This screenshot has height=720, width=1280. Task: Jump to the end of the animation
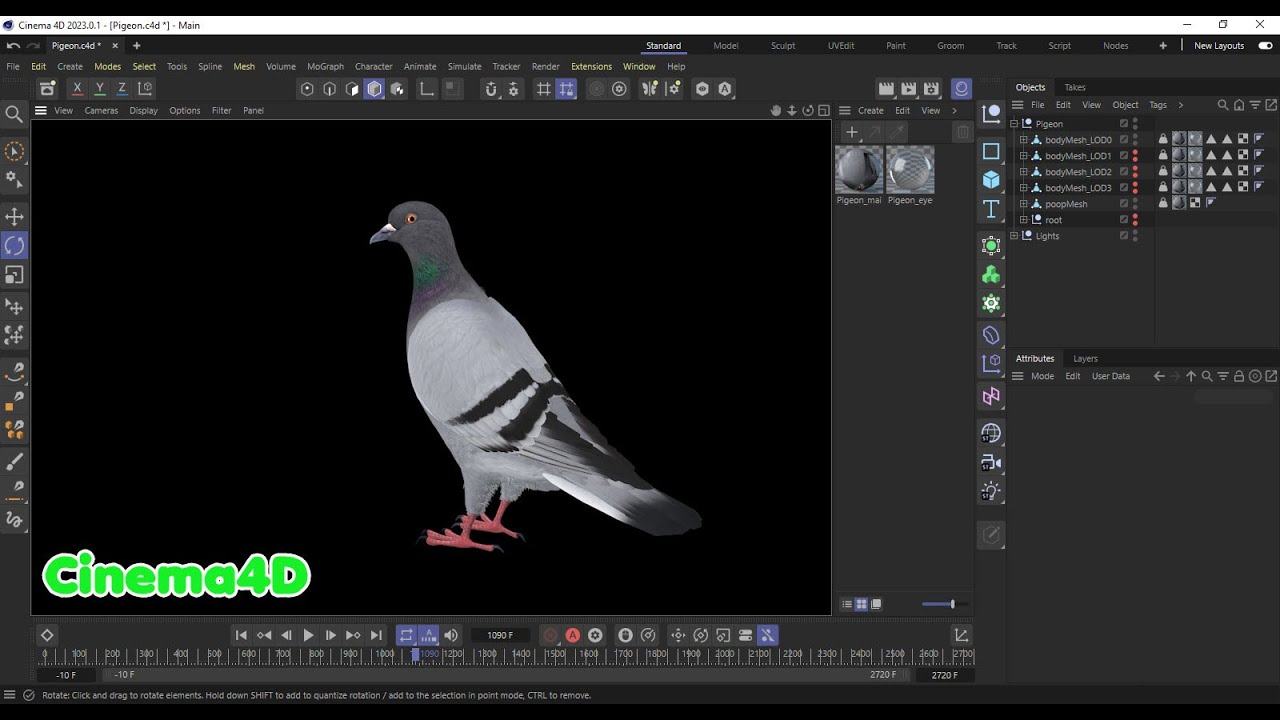(376, 635)
